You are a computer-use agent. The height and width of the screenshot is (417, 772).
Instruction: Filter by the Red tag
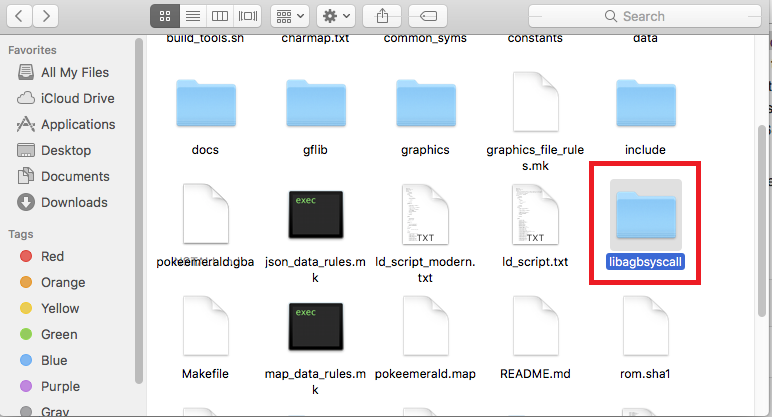(52, 256)
